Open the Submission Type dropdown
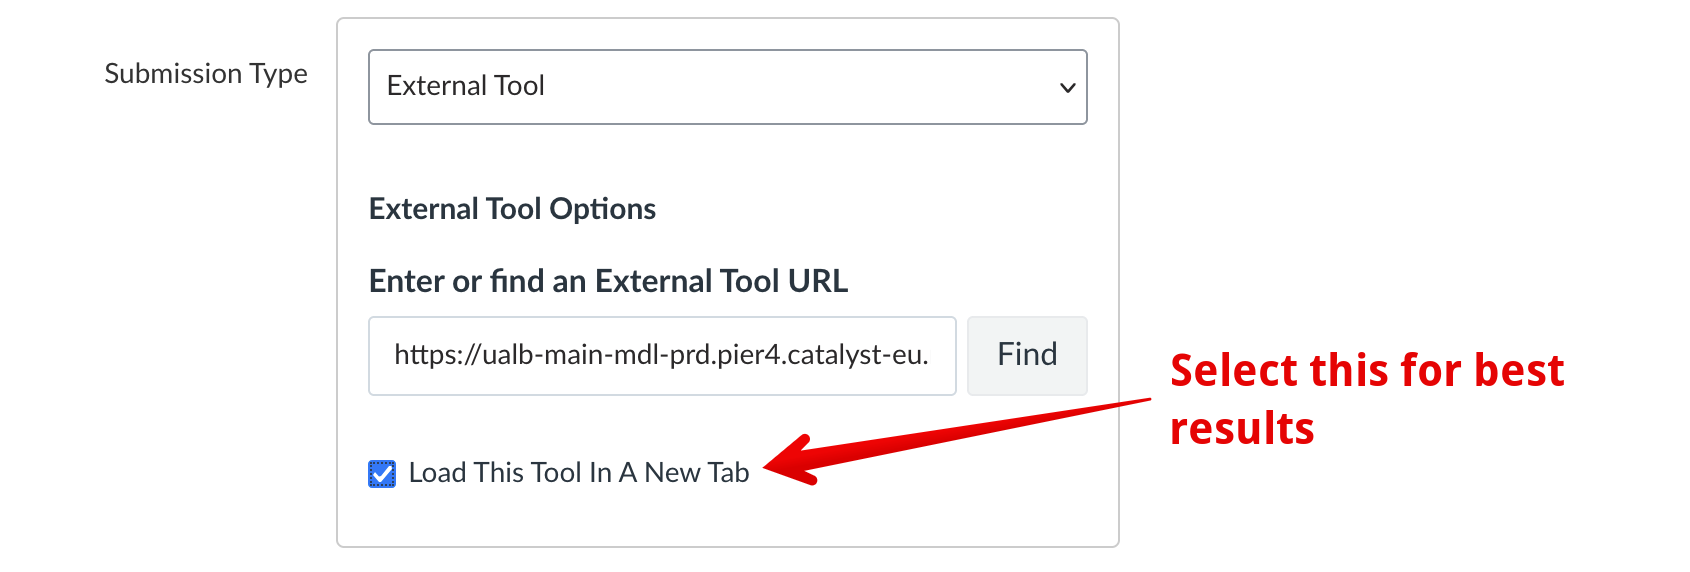 727,87
